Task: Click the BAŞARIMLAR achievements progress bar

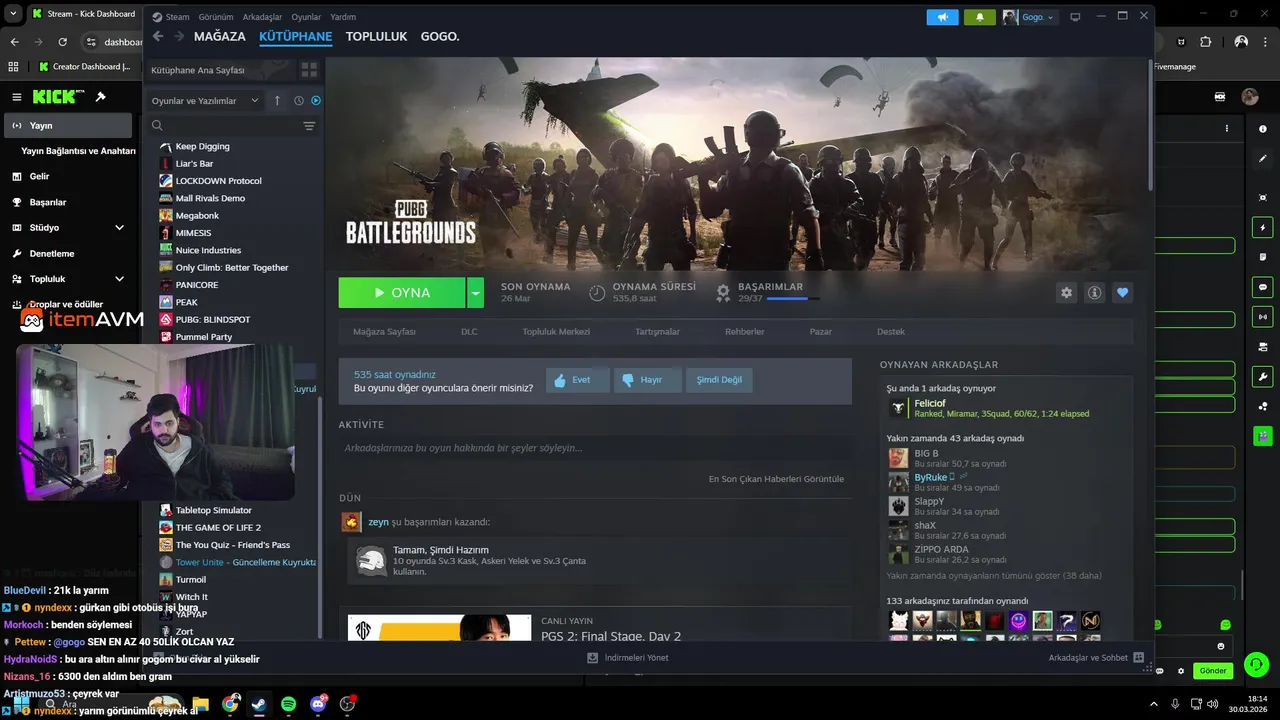Action: (793, 299)
